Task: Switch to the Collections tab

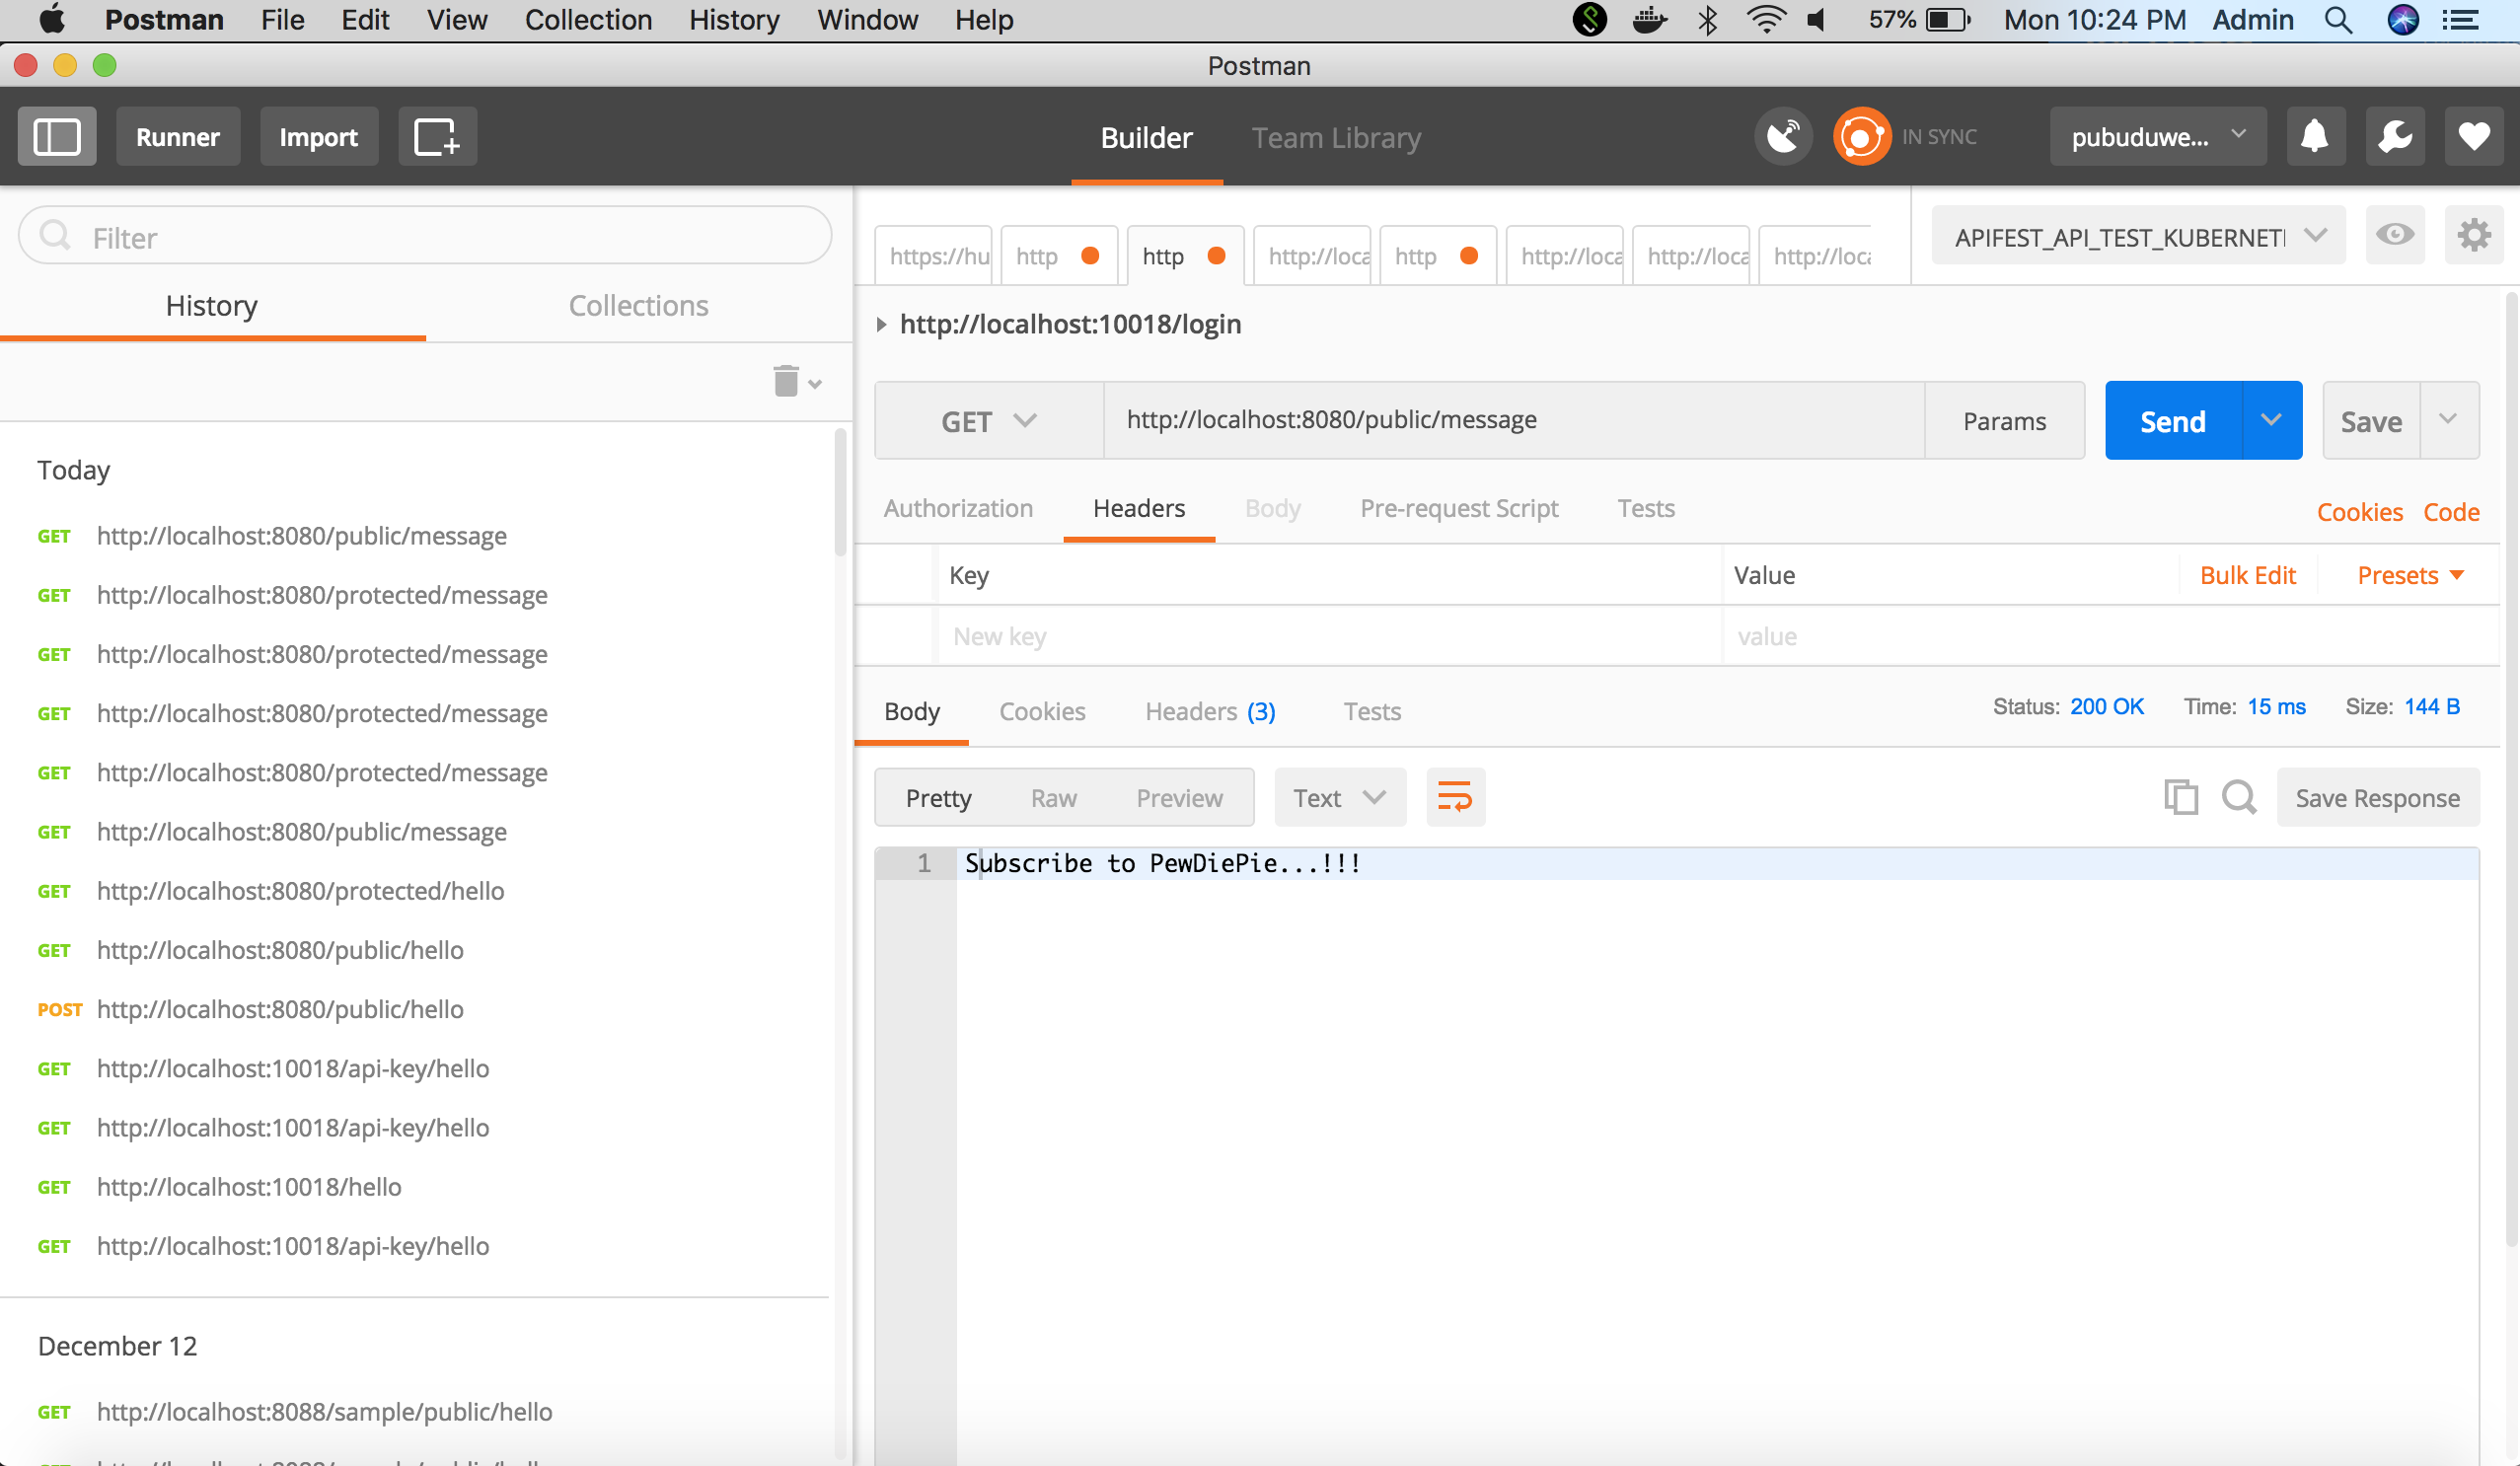Action: pyautogui.click(x=638, y=305)
